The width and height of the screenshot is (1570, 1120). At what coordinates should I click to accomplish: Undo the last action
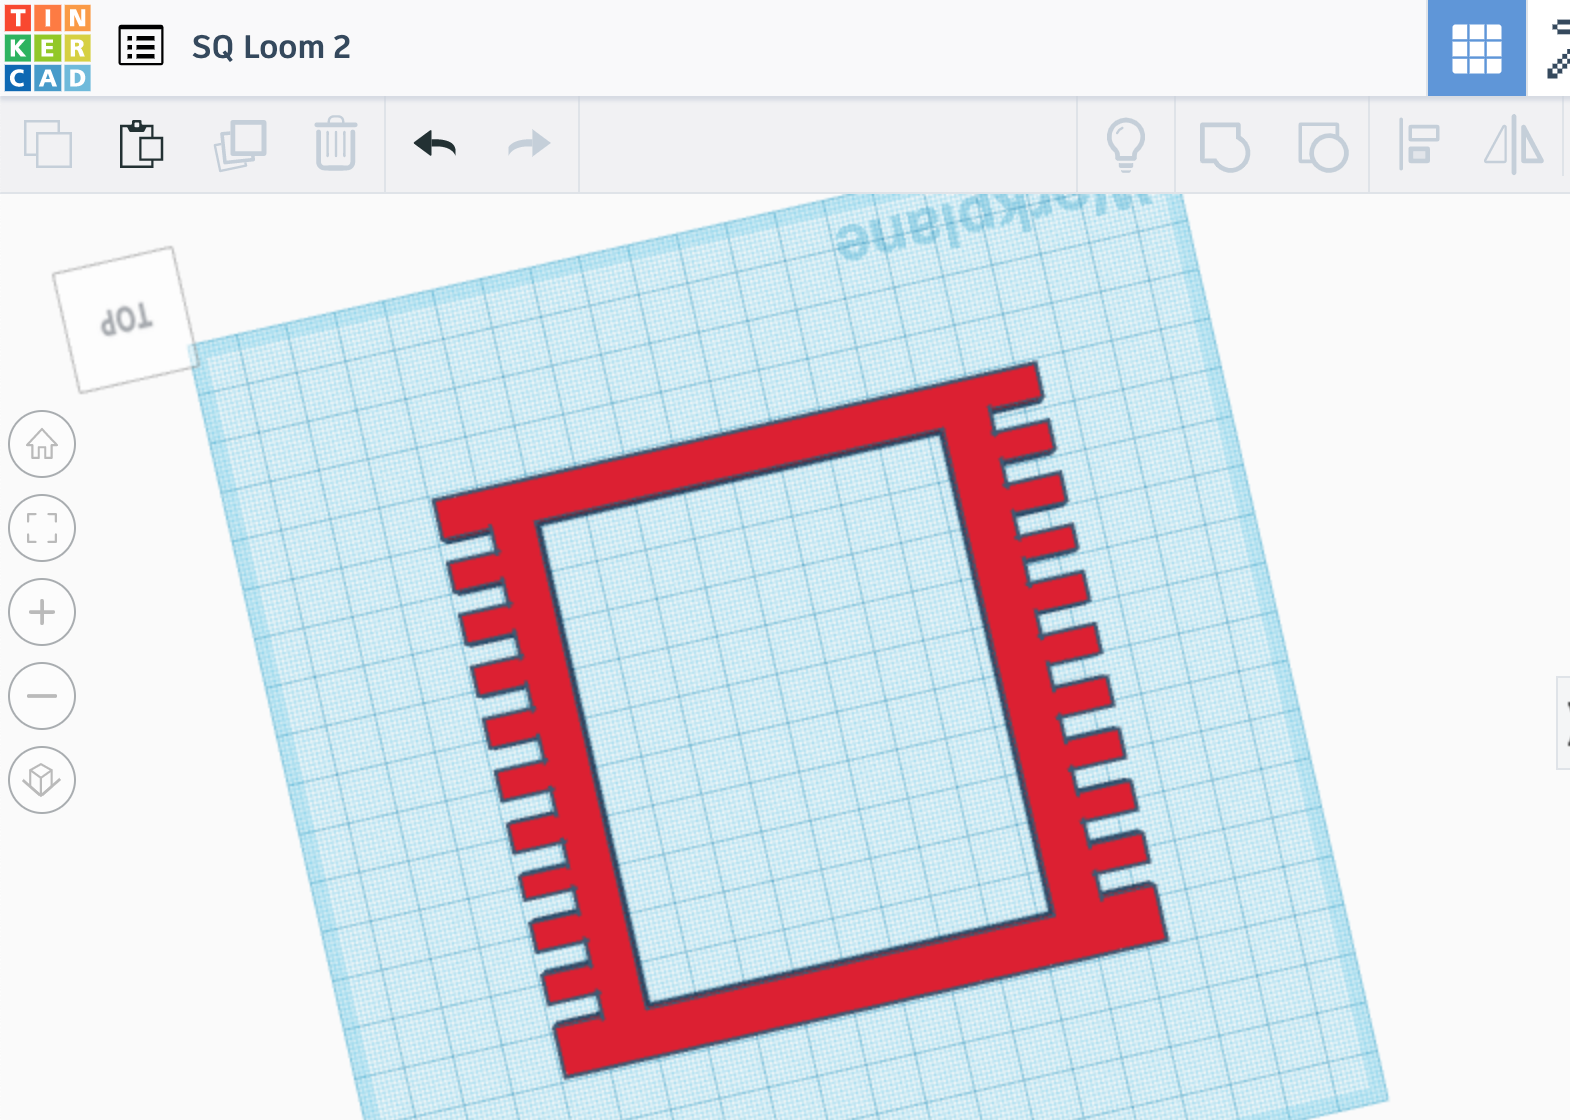tap(435, 145)
